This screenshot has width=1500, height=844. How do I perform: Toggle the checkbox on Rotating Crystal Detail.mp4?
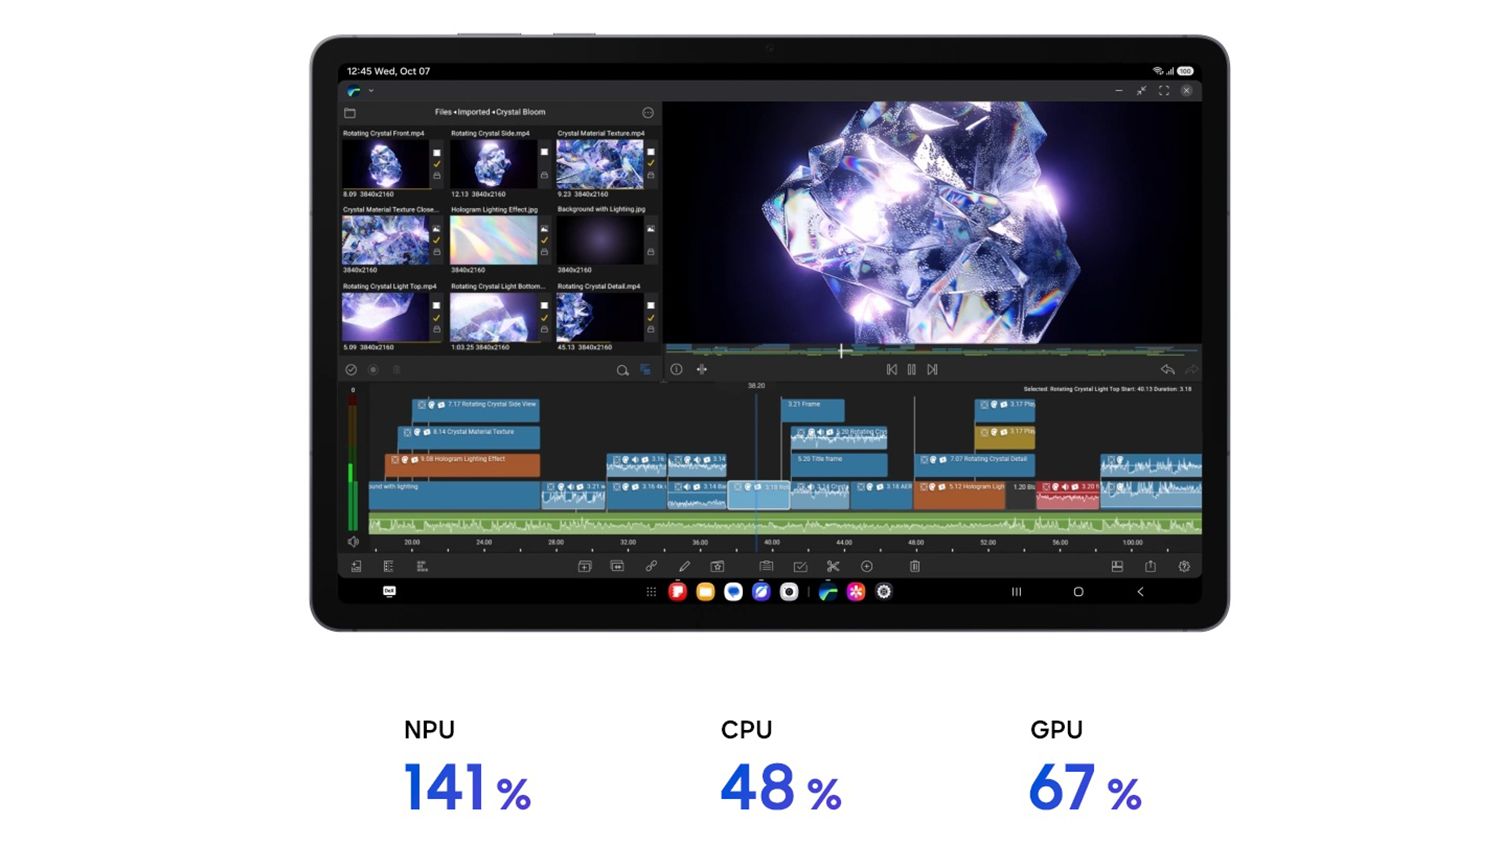click(x=651, y=306)
